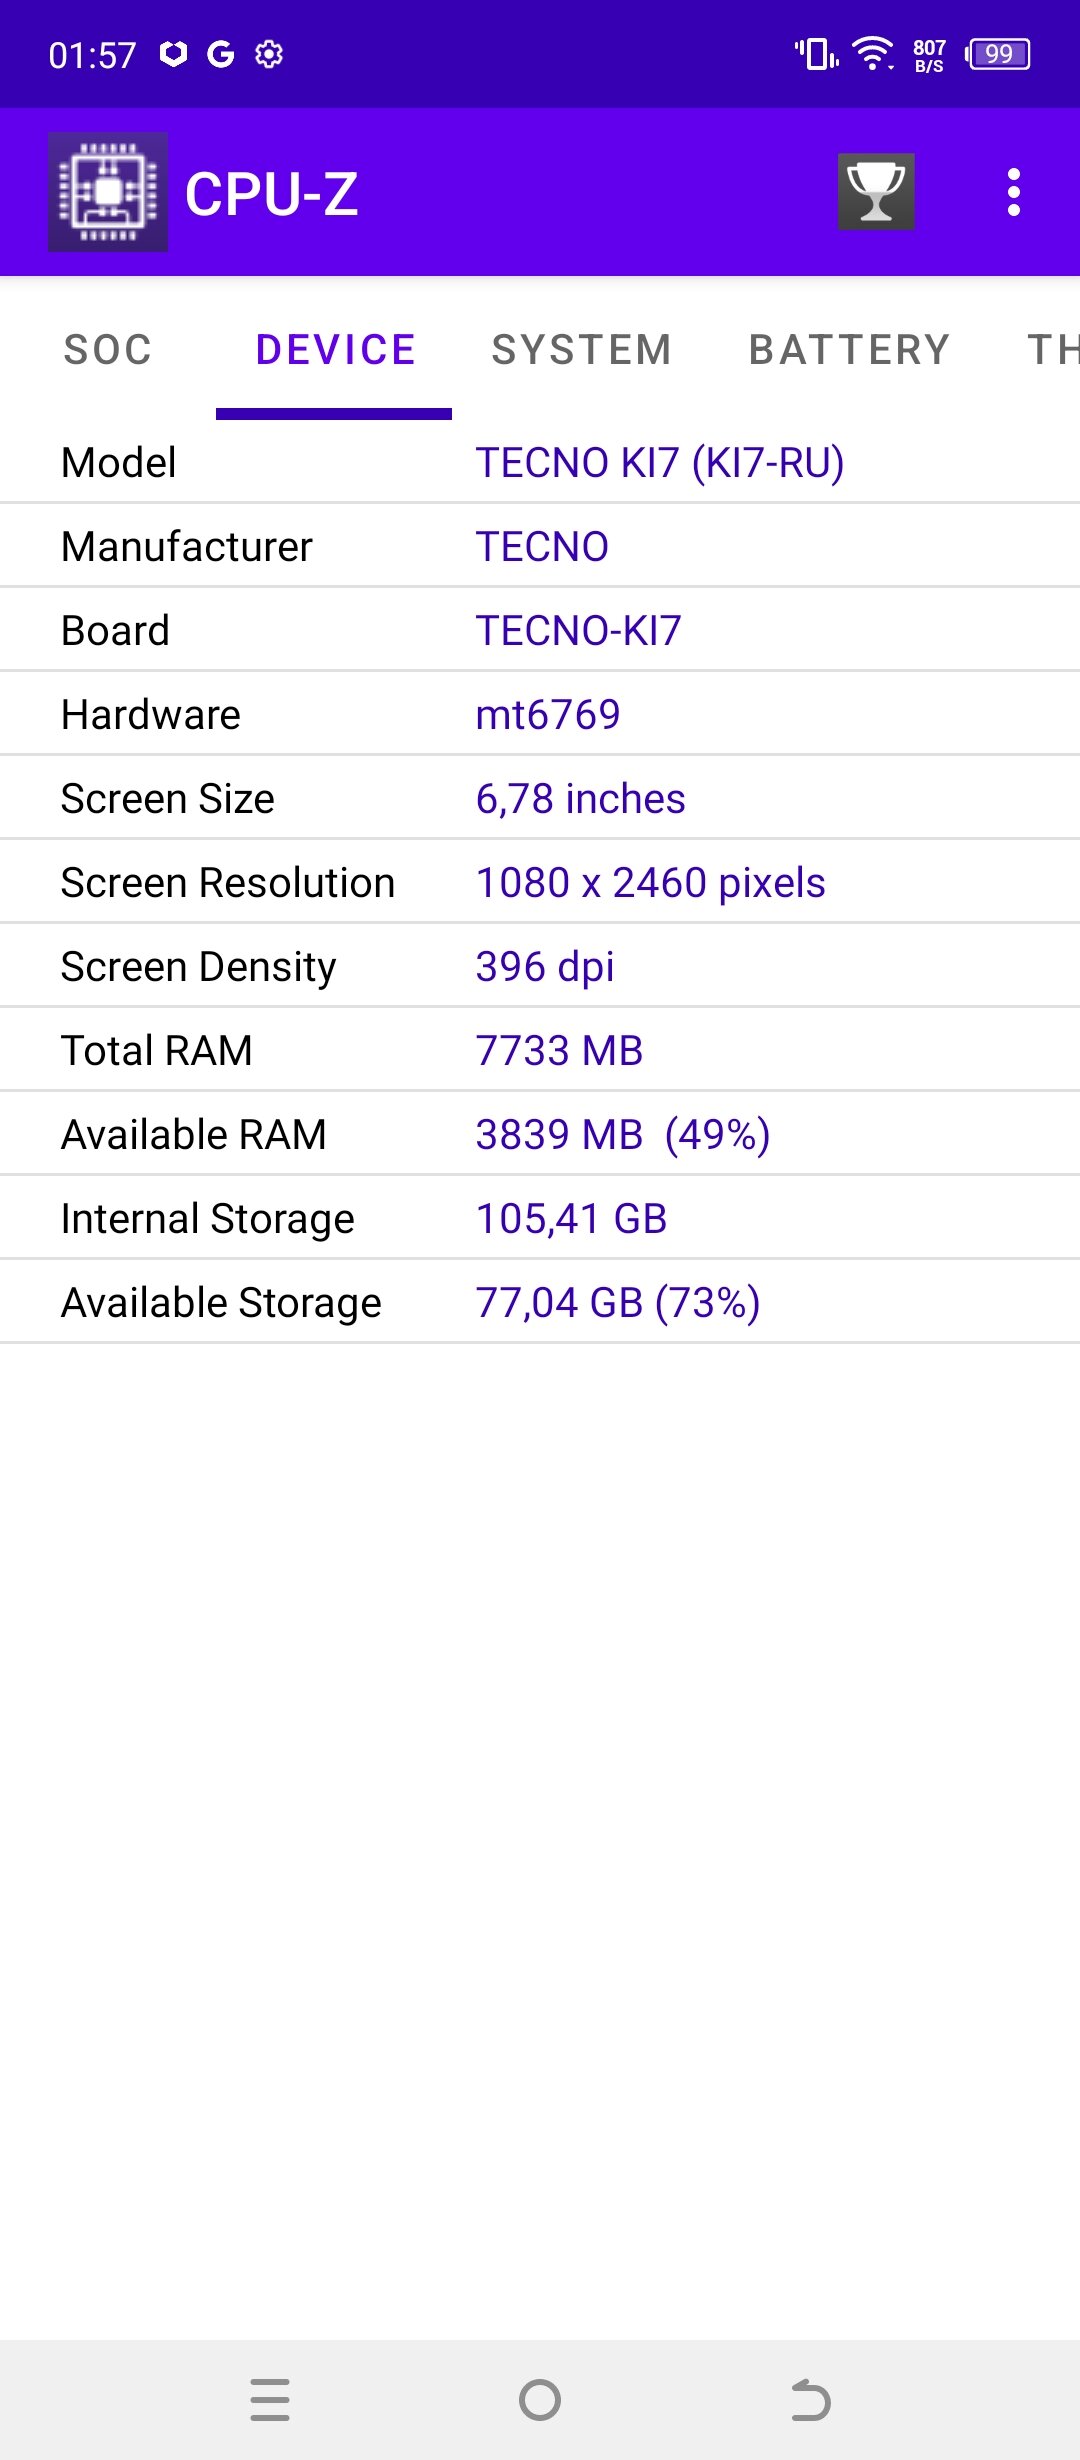The image size is (1080, 2460).
Task: Switch to the SYSTEM tab
Action: click(581, 350)
